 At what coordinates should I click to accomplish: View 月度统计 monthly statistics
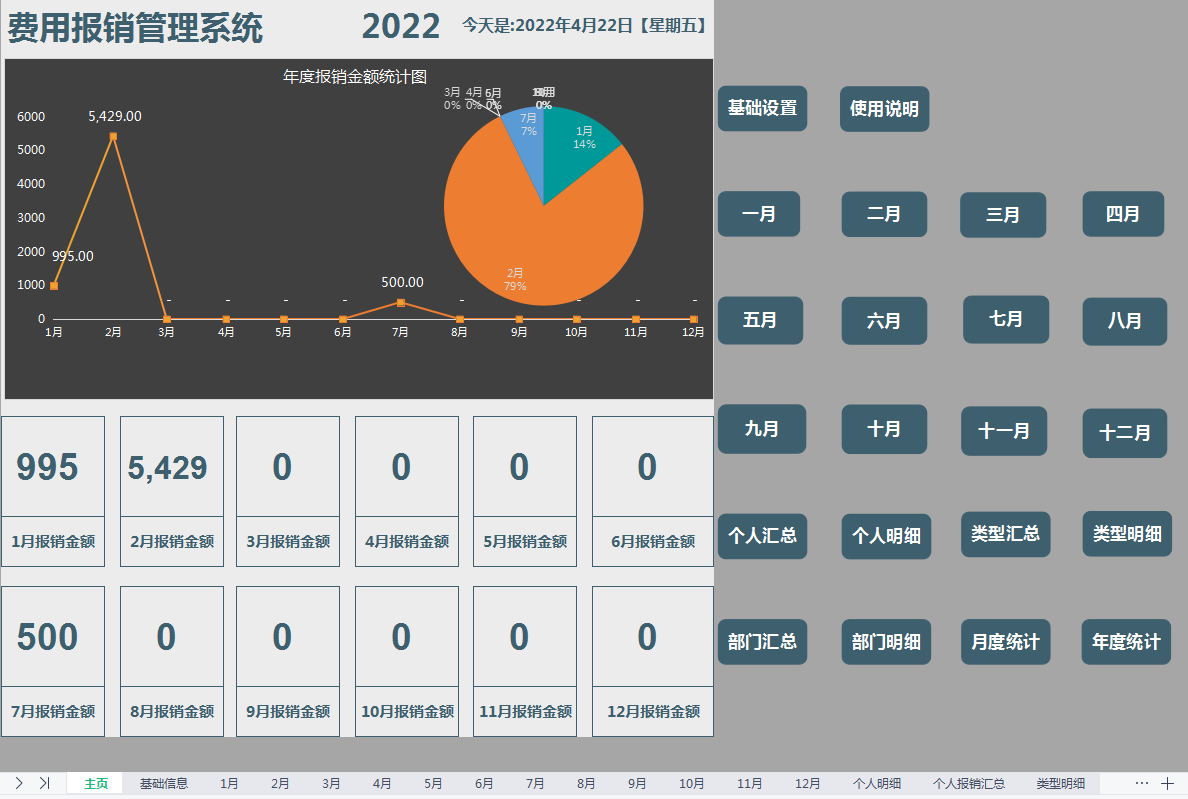coord(1005,642)
